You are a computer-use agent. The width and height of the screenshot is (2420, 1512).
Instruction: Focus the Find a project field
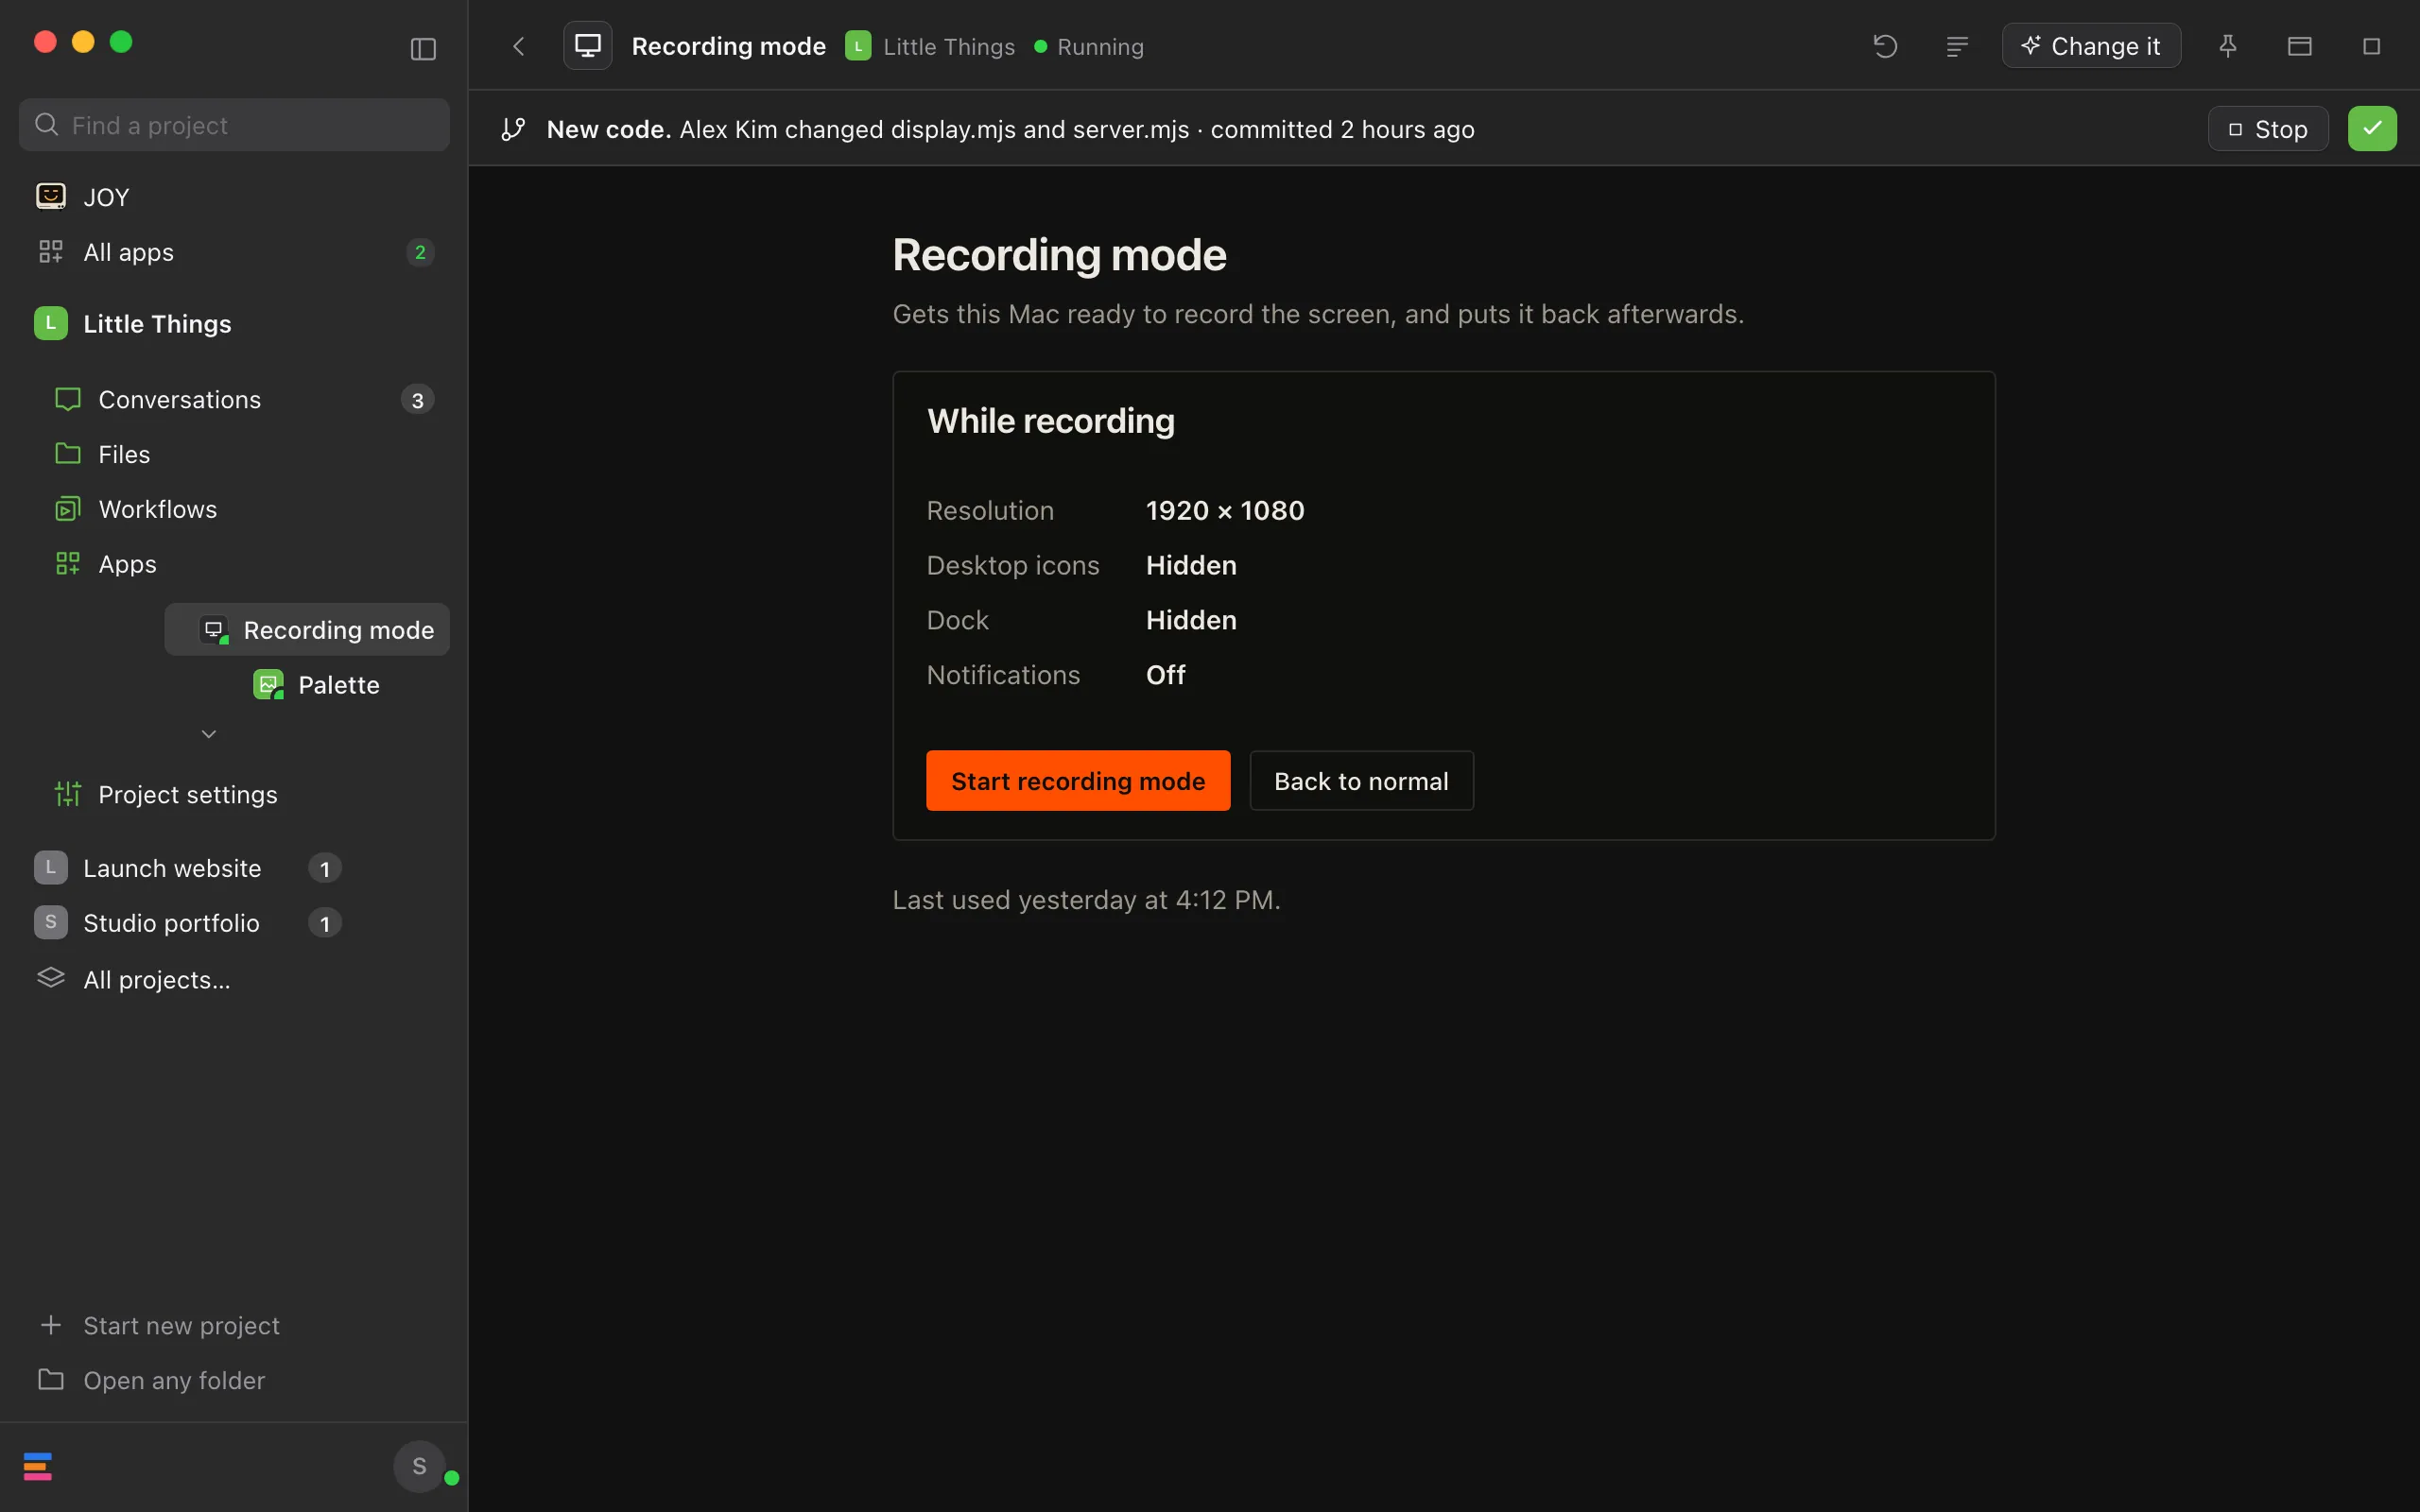pyautogui.click(x=234, y=125)
